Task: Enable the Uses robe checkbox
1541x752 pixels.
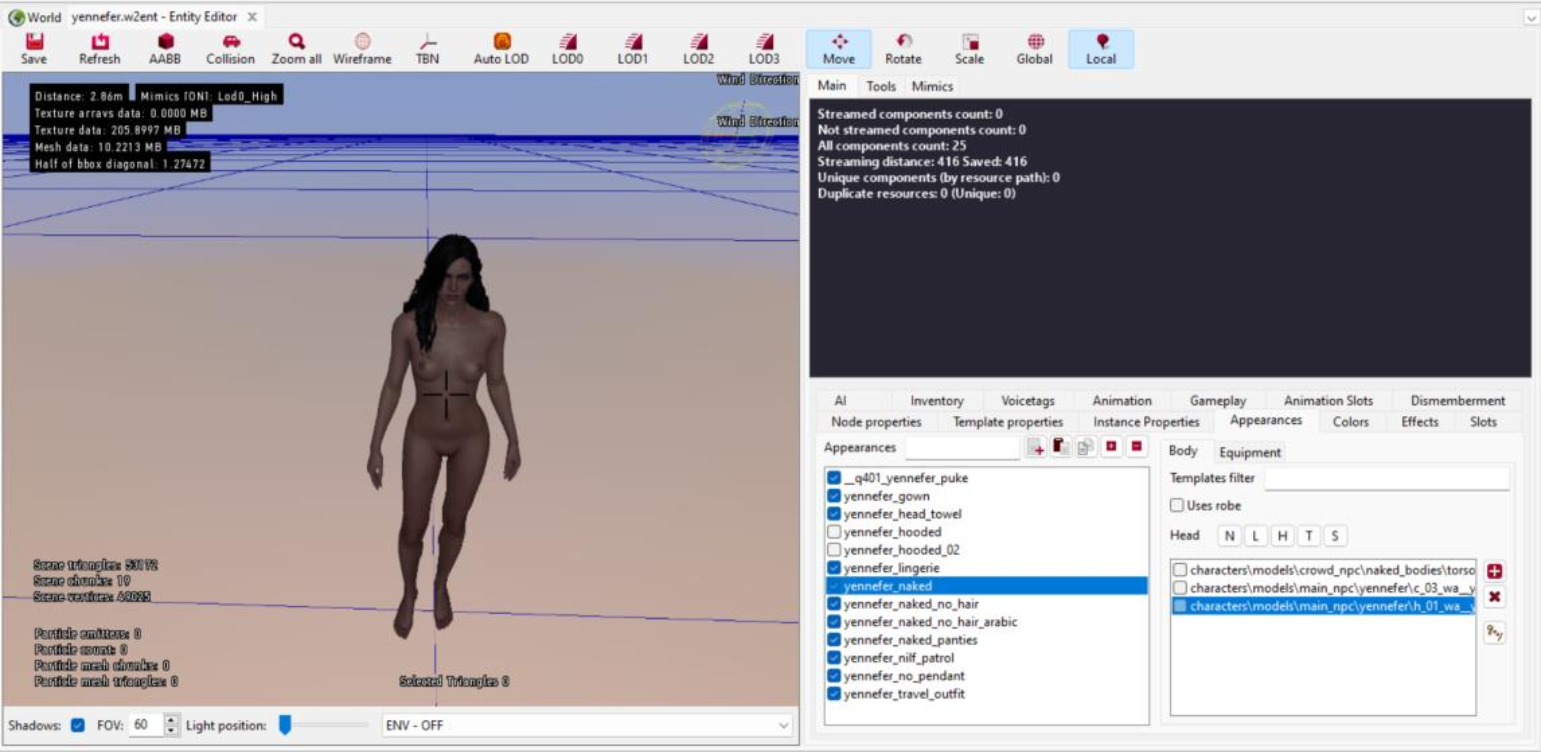Action: click(1176, 507)
